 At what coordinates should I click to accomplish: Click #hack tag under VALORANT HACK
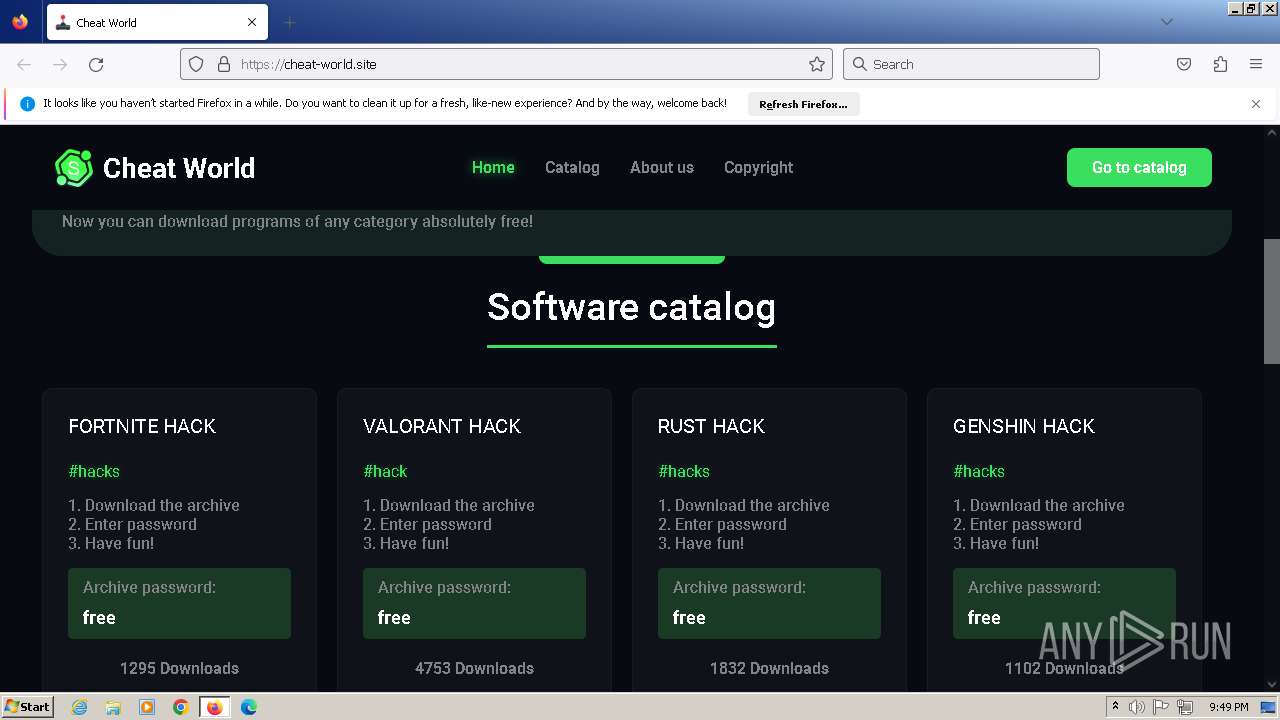click(x=385, y=471)
